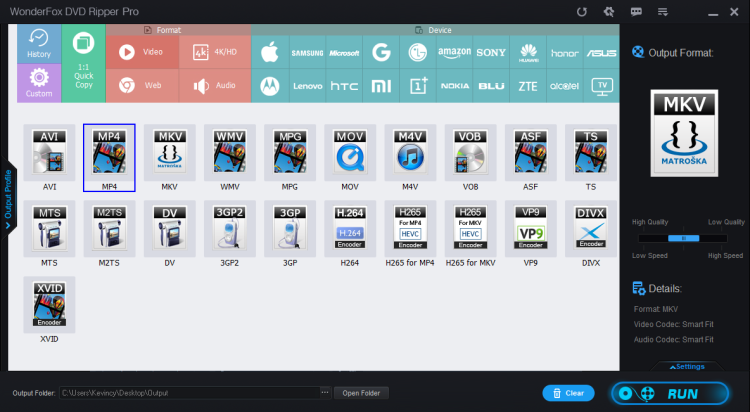The image size is (750, 412).
Task: Open the title bar dropdown menu
Action: [x=663, y=11]
